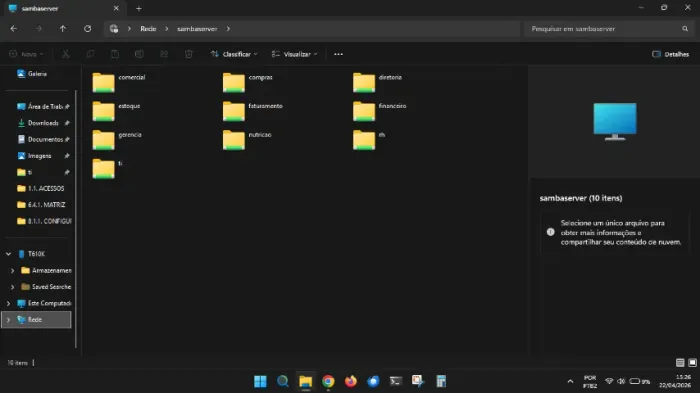Open the Classificar sort dropdown
This screenshot has height=393, width=700.
coord(234,54)
